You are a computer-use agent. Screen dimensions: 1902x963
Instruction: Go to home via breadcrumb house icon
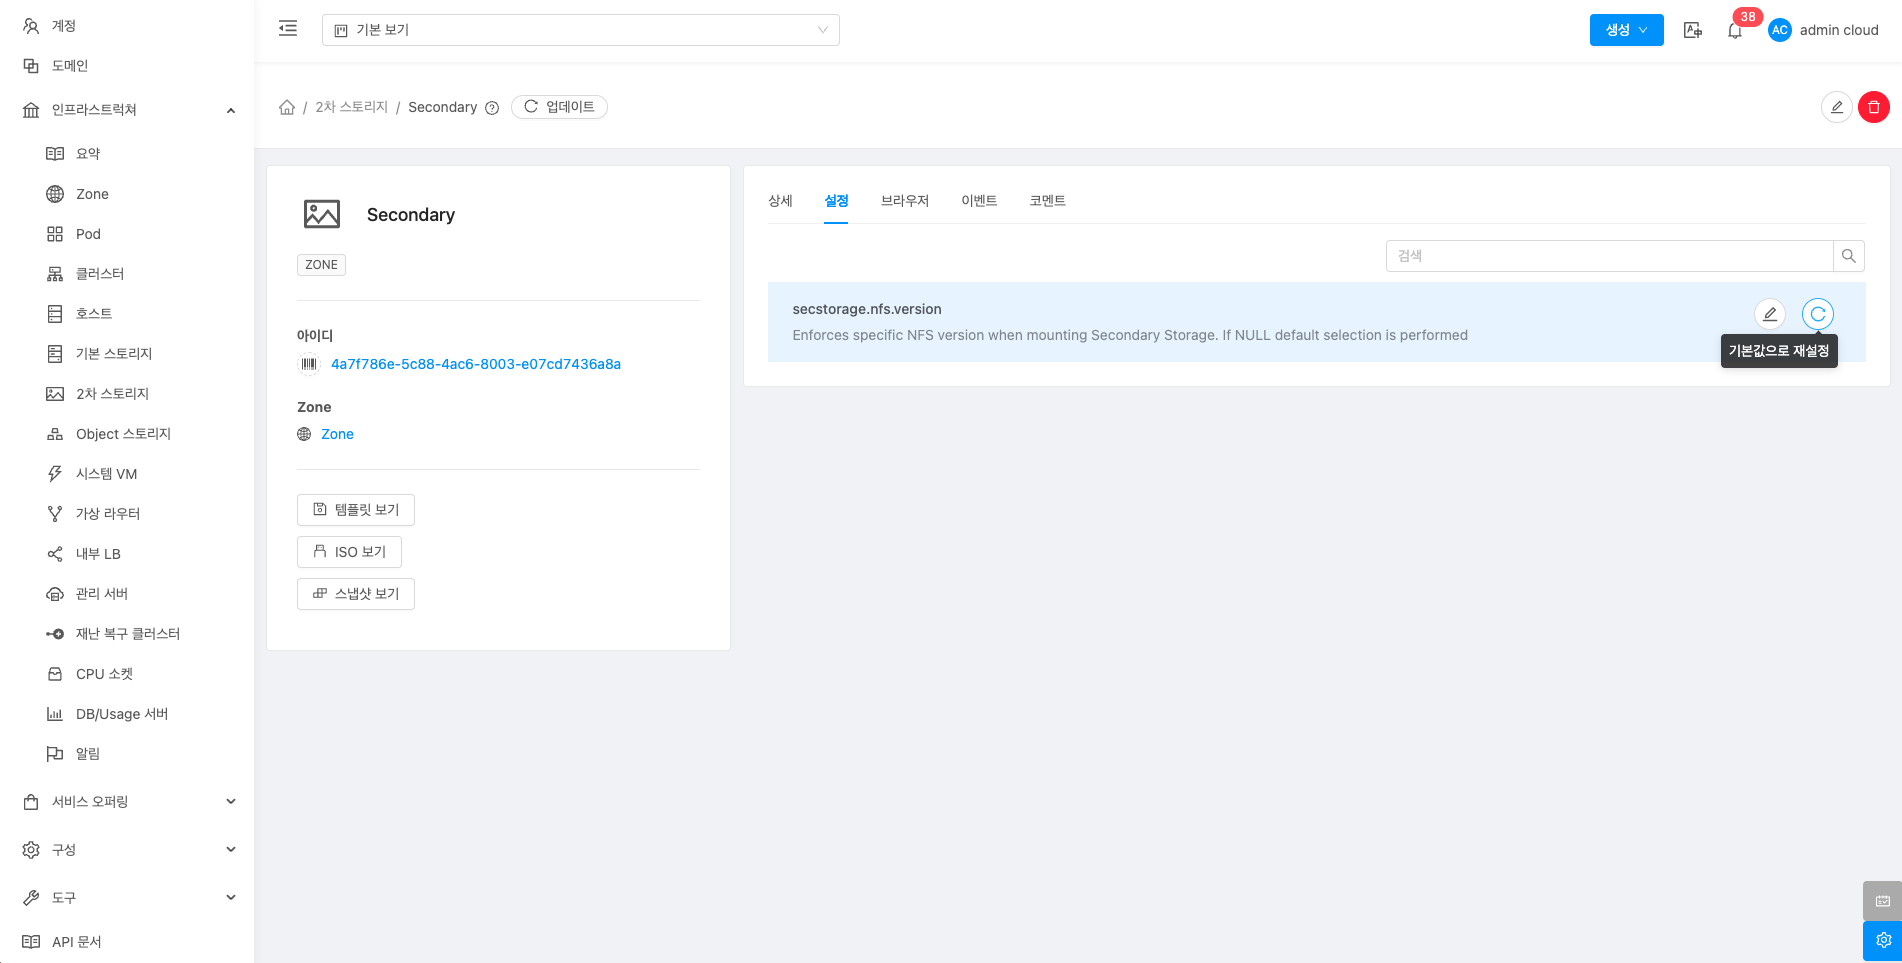coord(287,107)
